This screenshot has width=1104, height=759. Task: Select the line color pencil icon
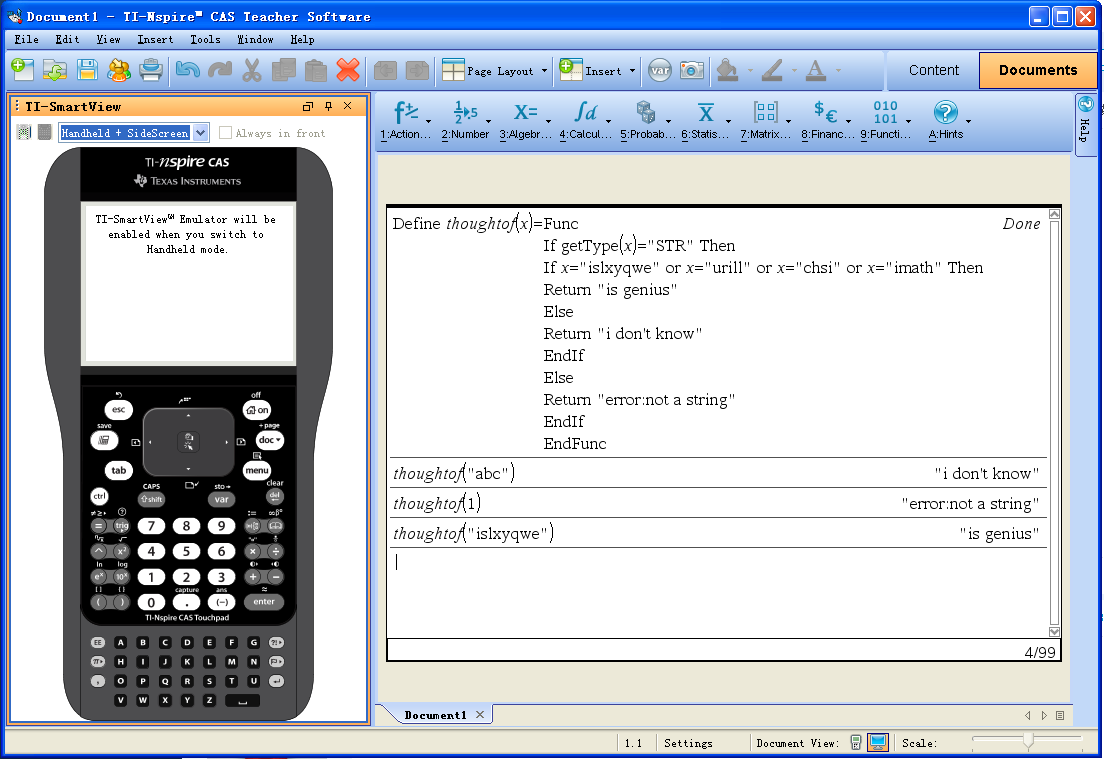[x=772, y=70]
